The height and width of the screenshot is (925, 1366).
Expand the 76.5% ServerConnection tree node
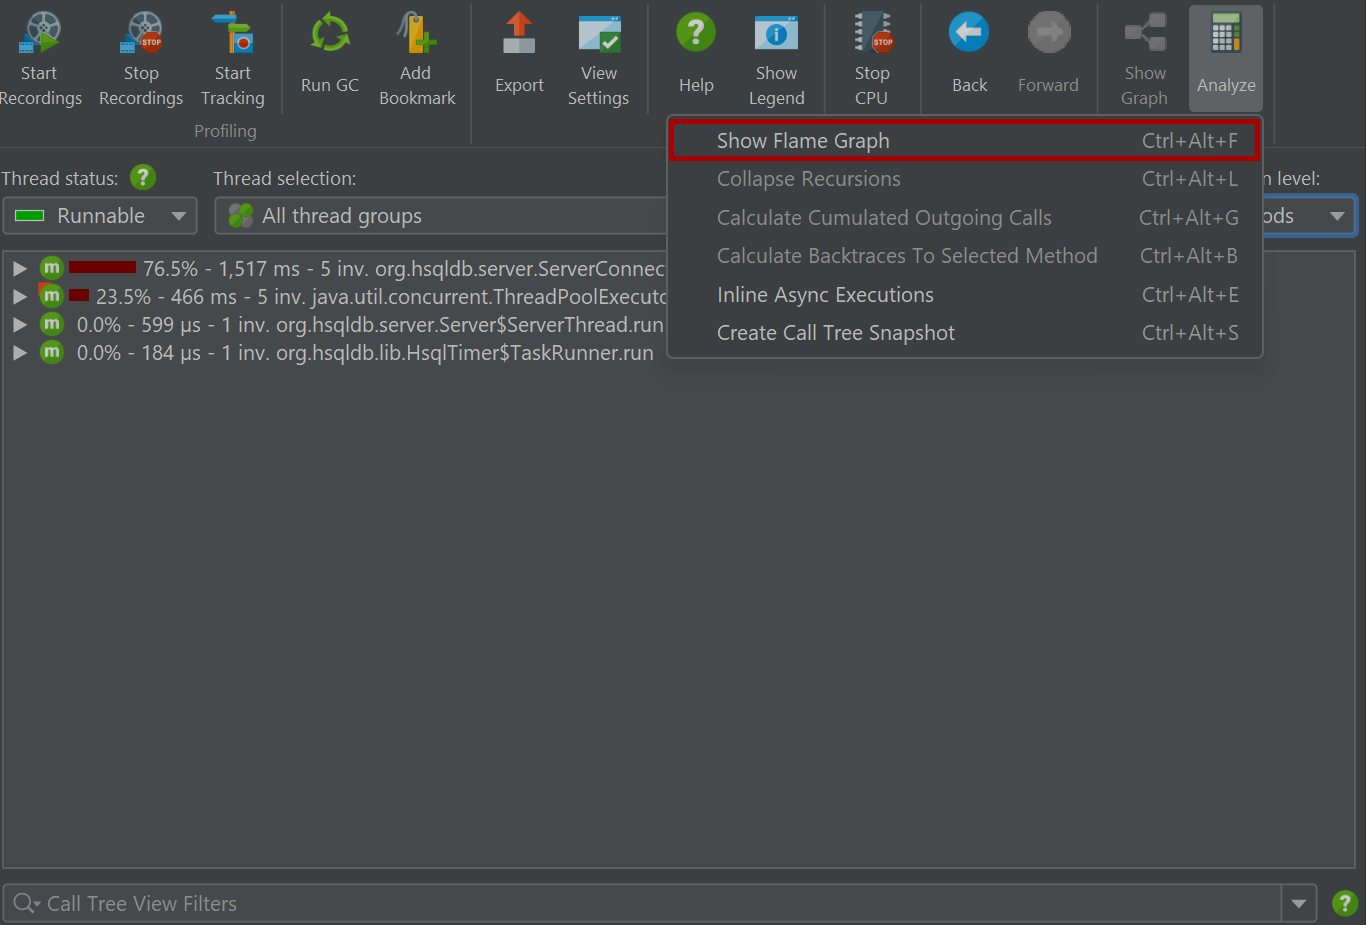coord(19,268)
